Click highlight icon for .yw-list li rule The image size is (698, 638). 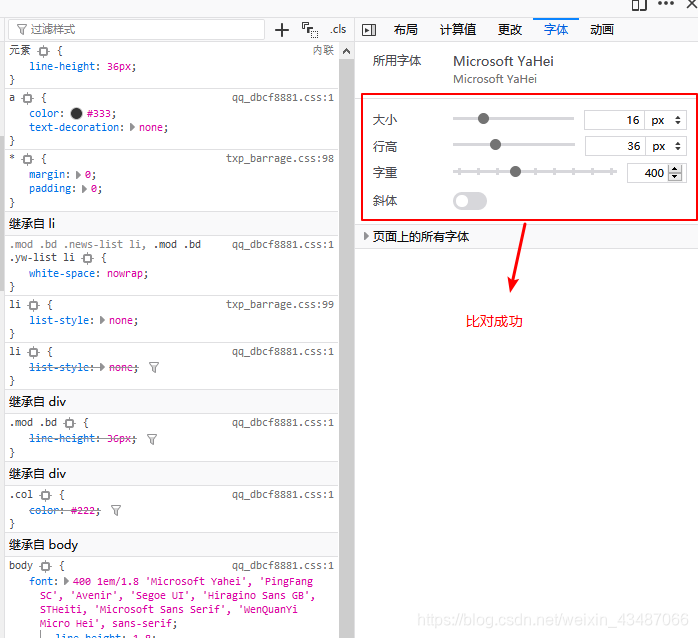(88, 258)
